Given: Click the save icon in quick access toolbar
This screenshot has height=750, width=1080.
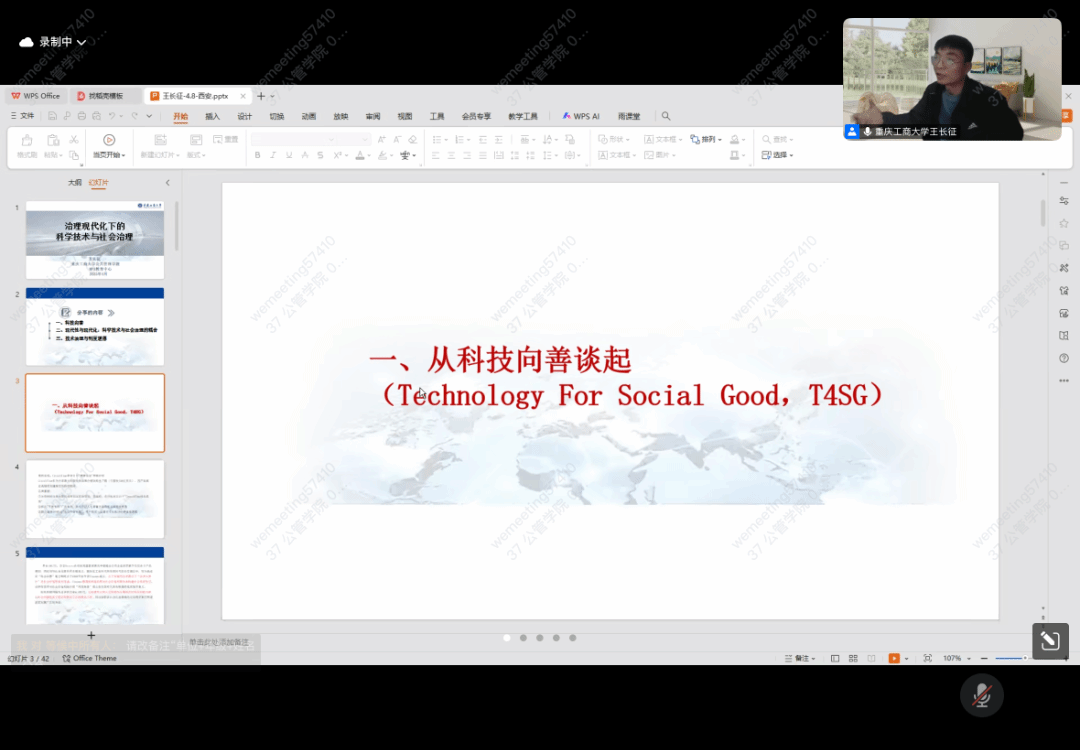Looking at the screenshot, I should (52, 116).
